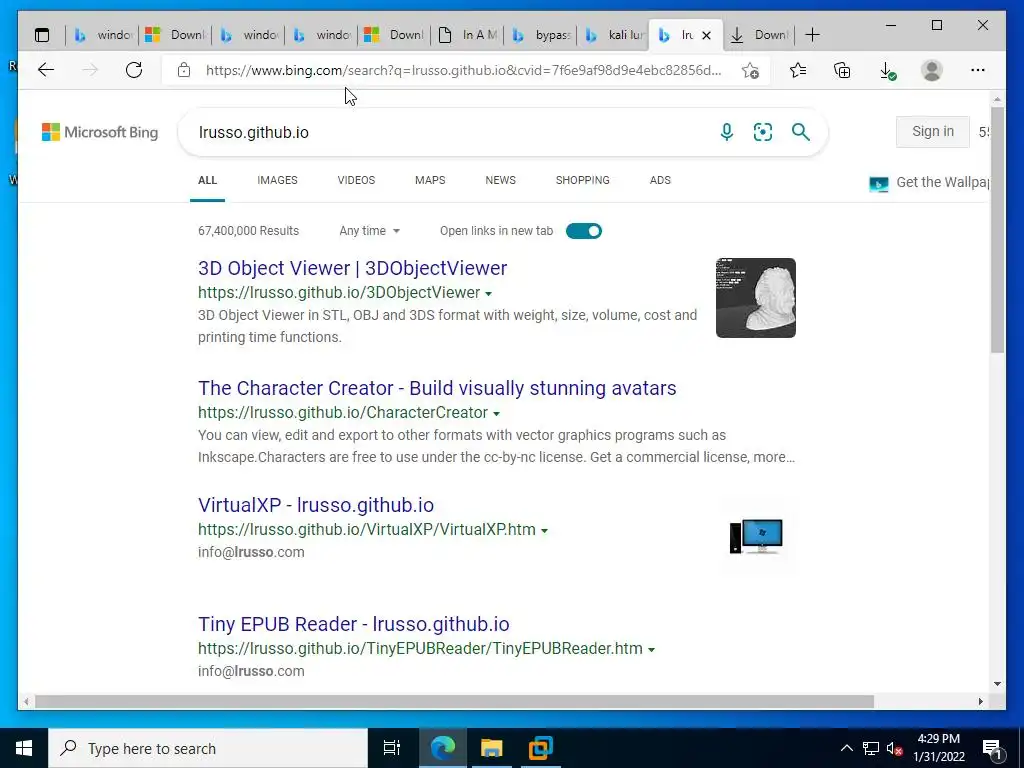Click the VirtualXP computer thumbnail

coord(756,536)
